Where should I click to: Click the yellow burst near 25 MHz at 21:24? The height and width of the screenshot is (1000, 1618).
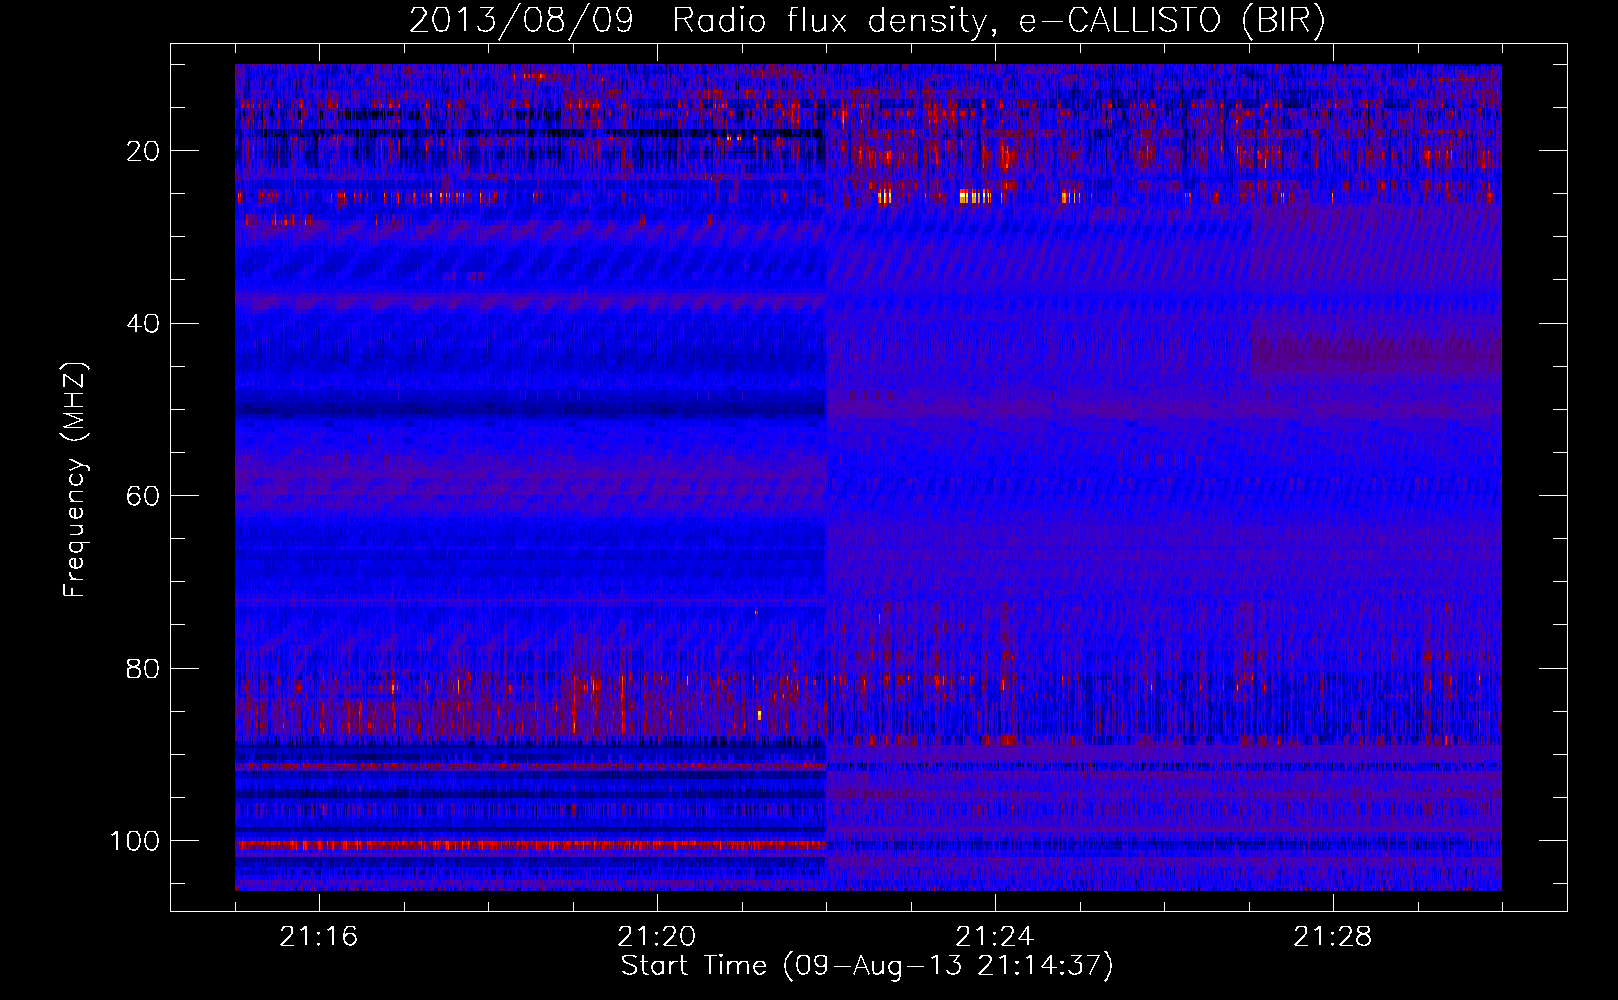tap(975, 197)
